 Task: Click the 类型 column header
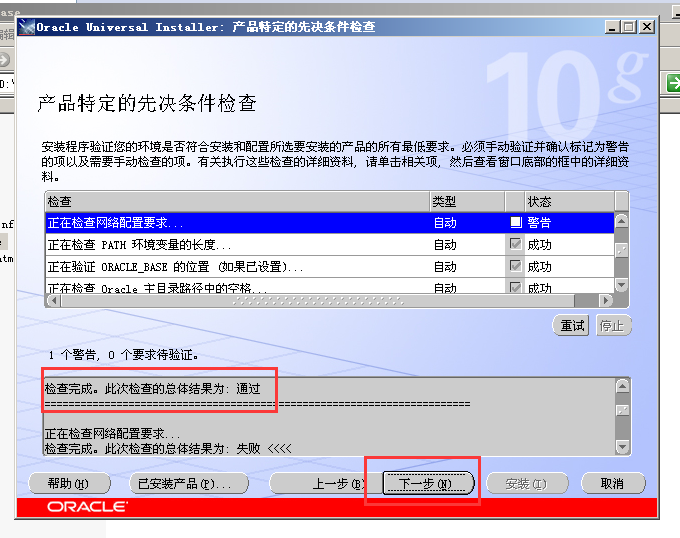467,202
